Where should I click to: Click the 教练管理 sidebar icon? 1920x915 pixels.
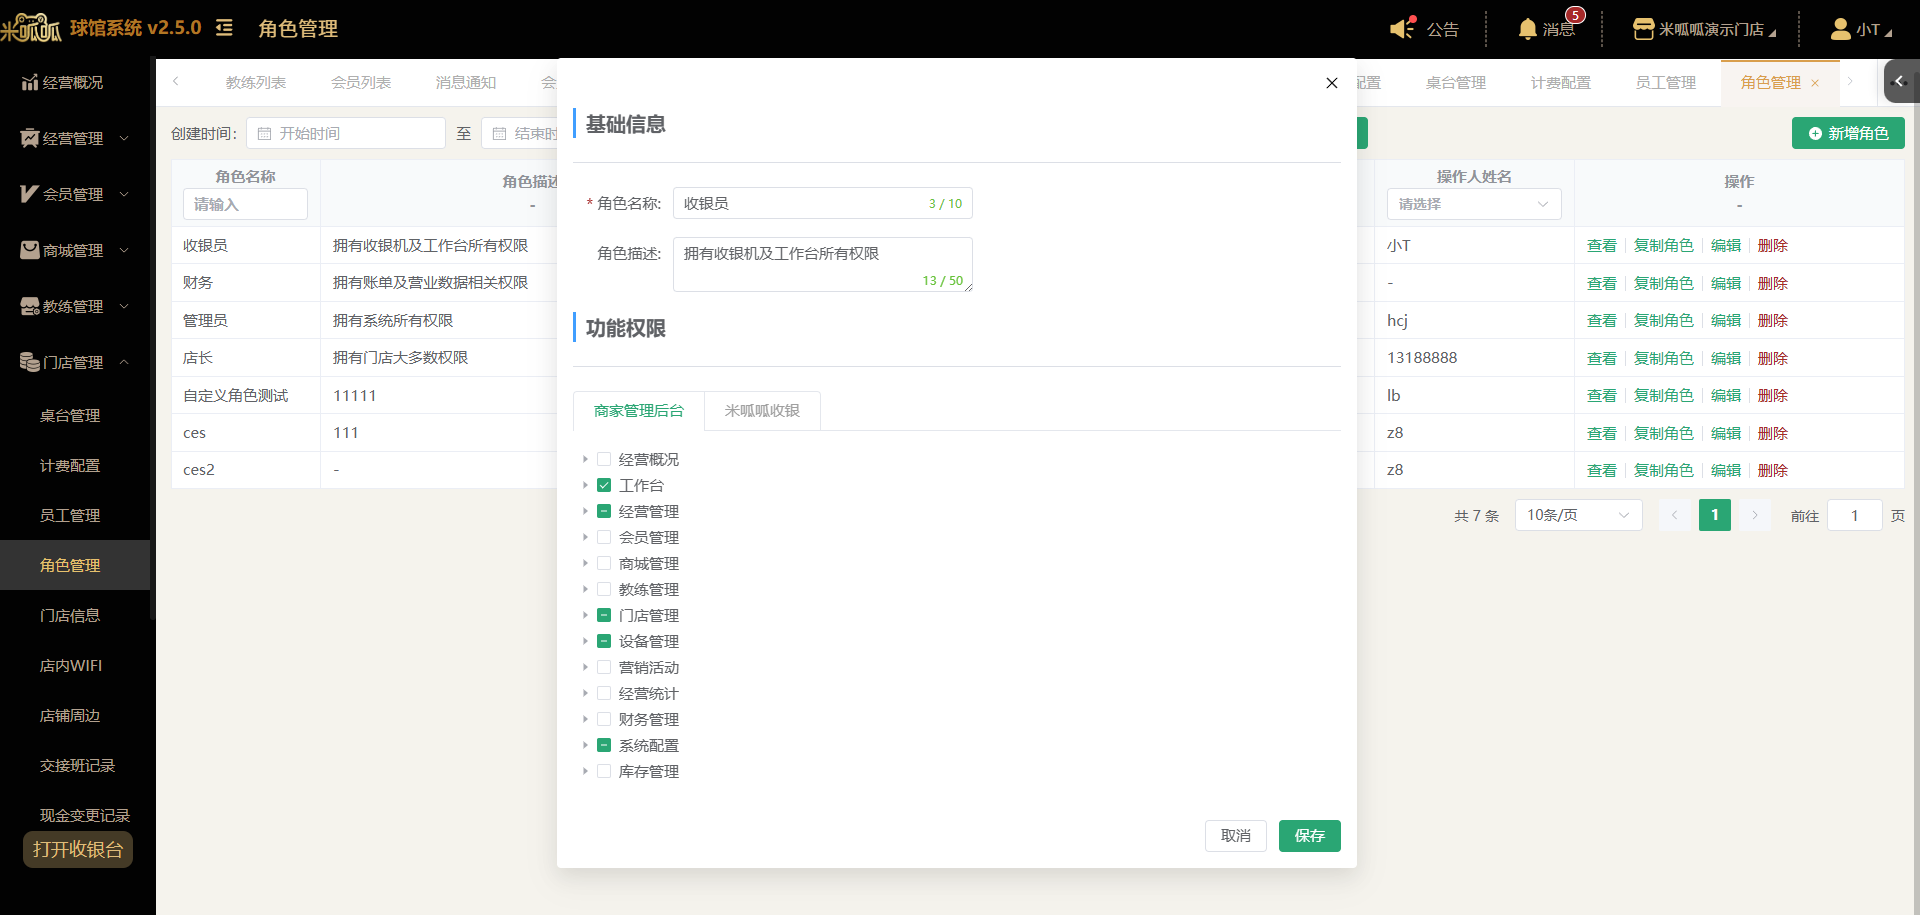[30, 306]
